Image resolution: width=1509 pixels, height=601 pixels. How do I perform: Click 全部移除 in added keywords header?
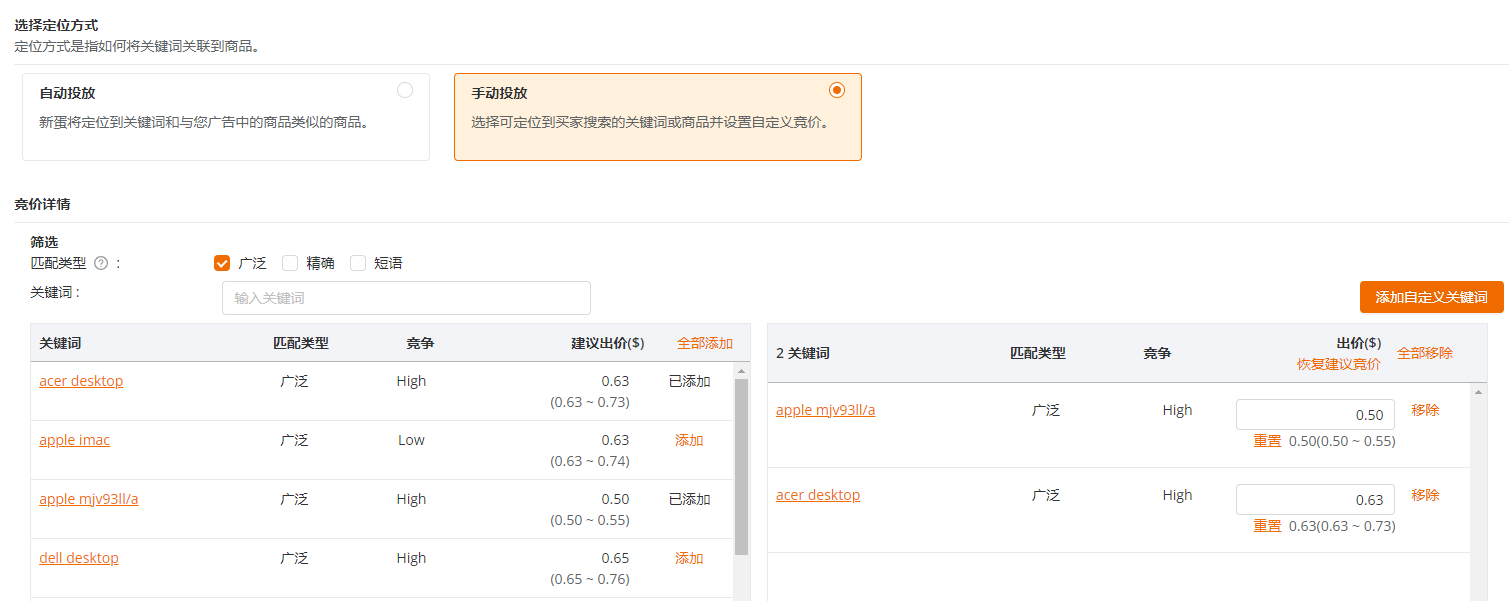(1425, 353)
